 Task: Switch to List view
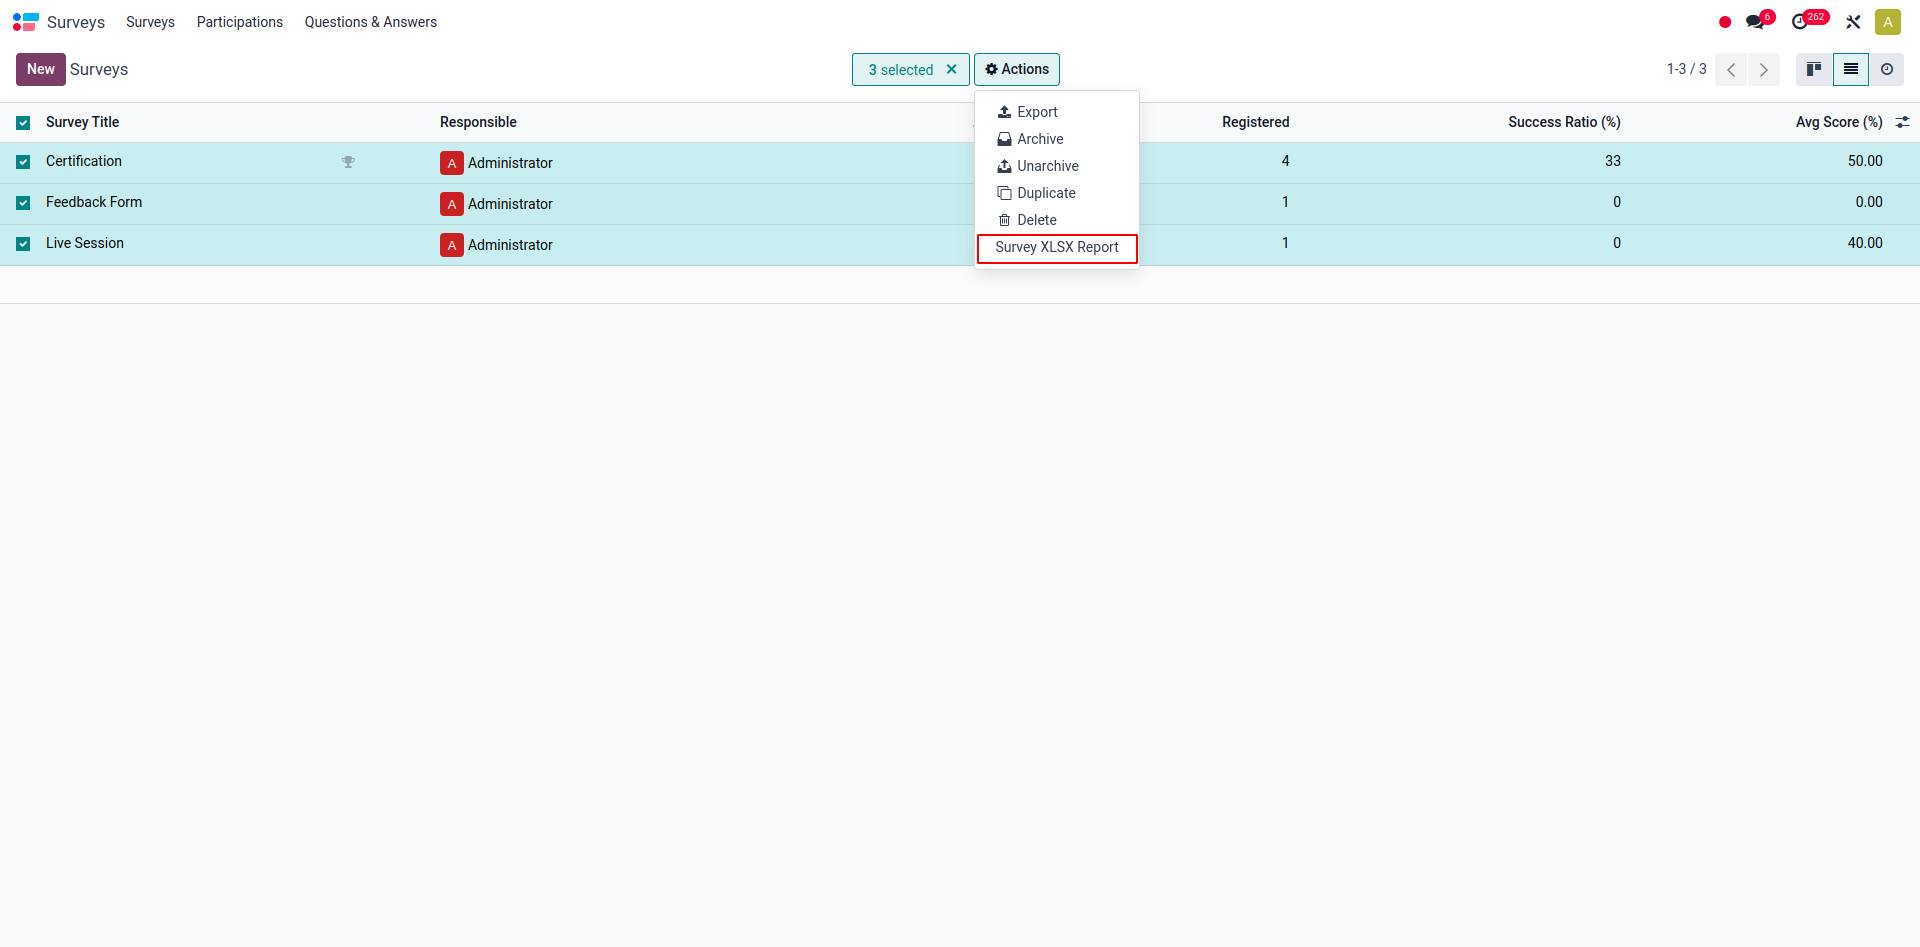click(x=1851, y=69)
